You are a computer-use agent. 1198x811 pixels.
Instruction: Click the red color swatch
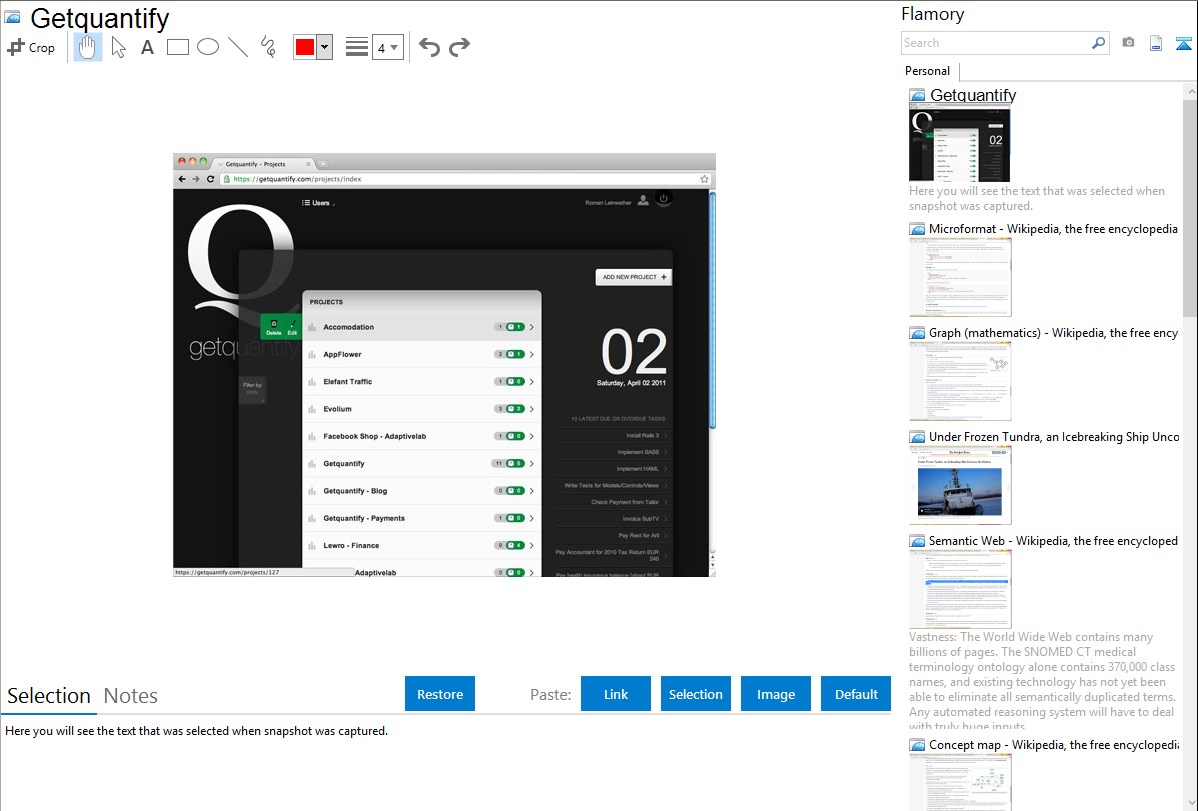pyautogui.click(x=305, y=47)
